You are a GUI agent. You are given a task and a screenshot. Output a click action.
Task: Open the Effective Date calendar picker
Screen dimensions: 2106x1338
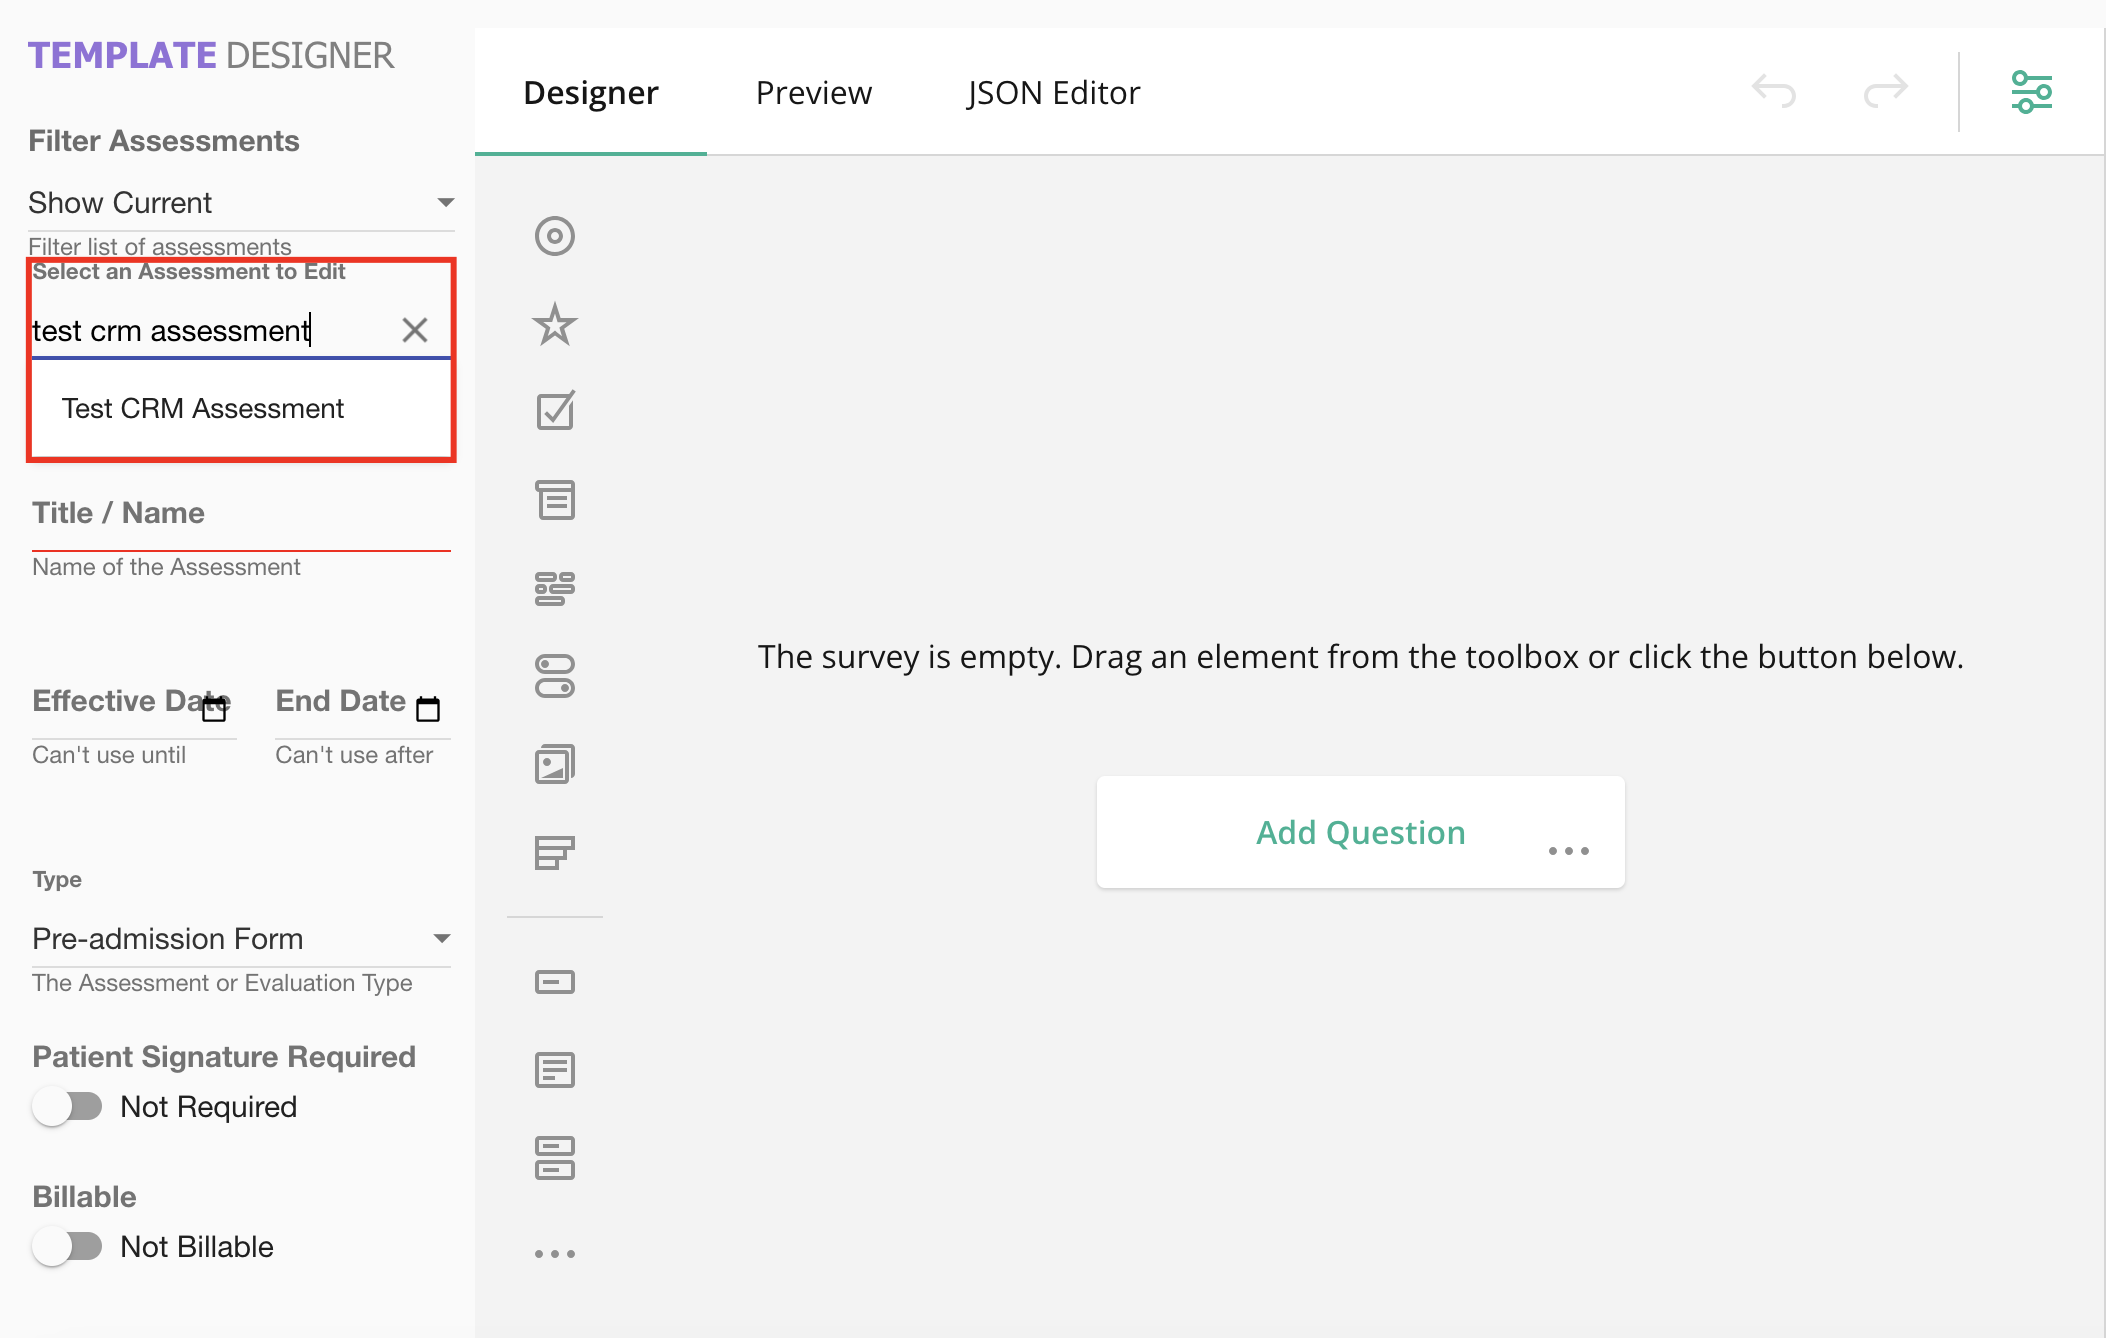coord(214,709)
